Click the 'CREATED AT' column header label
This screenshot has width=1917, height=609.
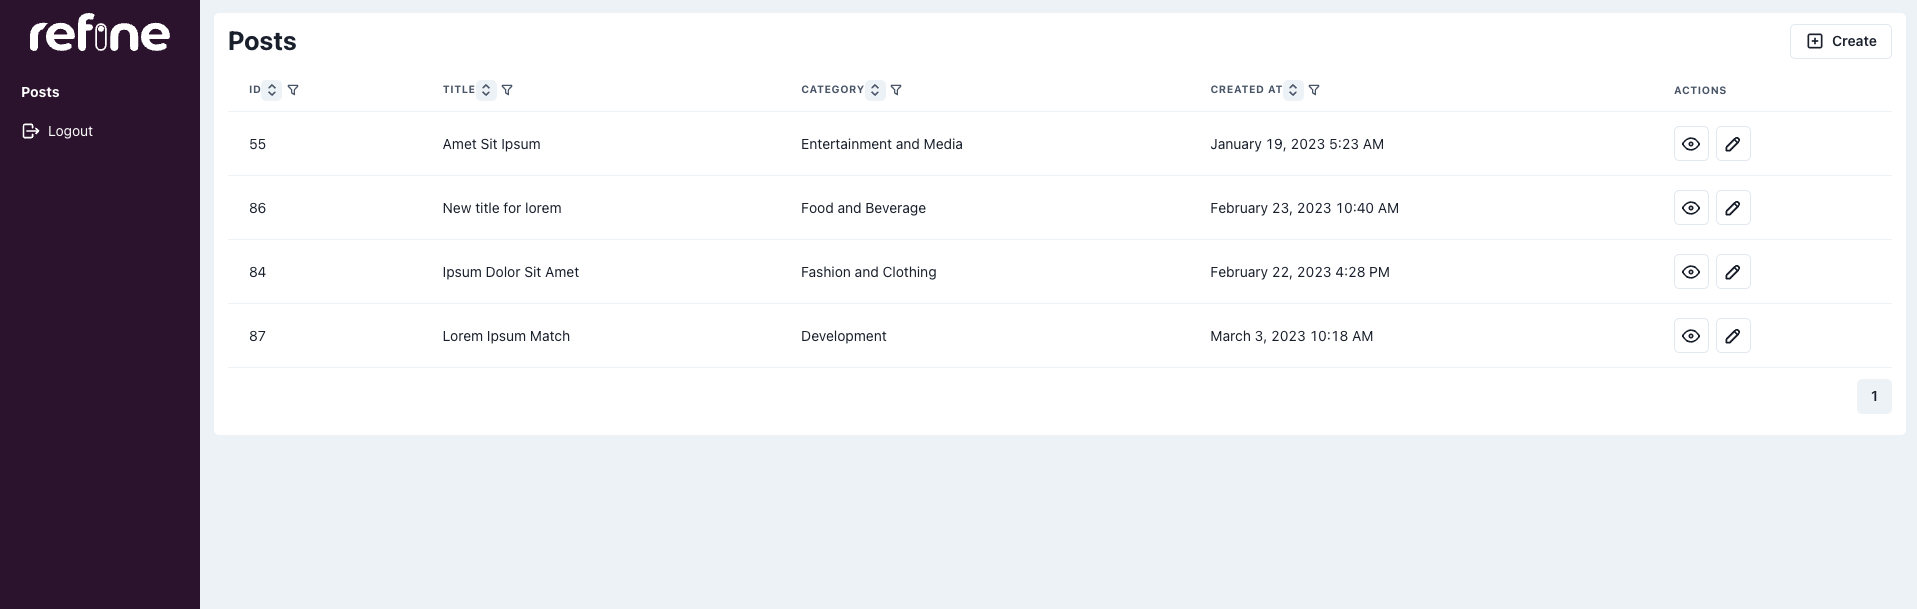(x=1246, y=90)
